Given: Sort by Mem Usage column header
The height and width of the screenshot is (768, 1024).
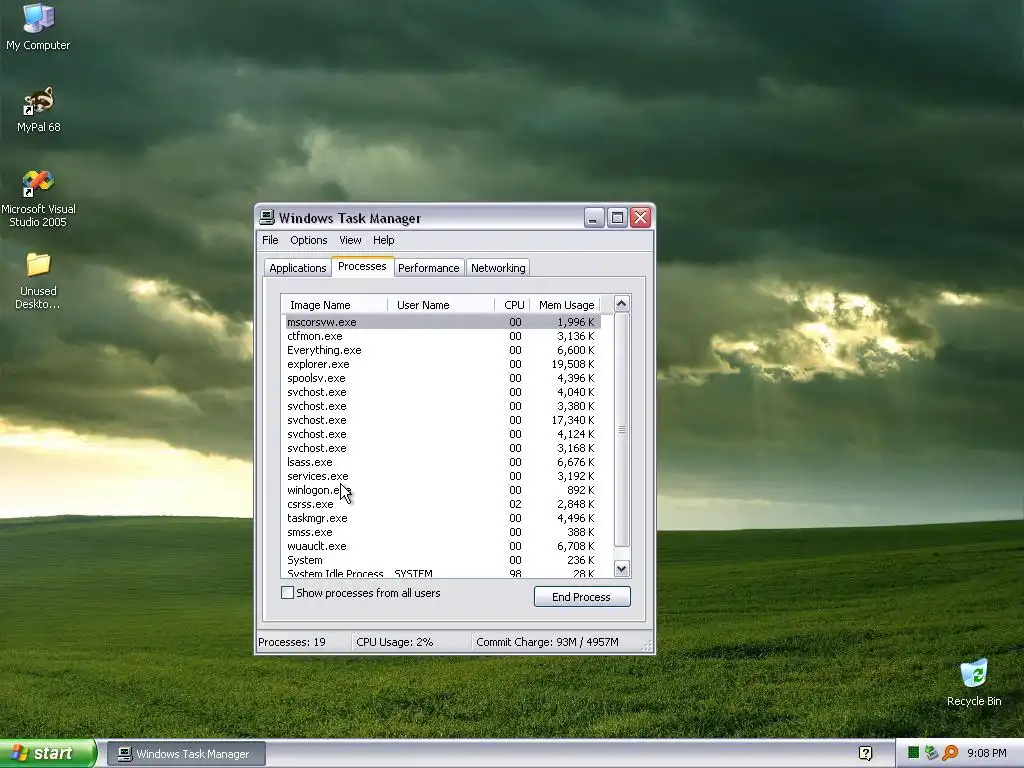Looking at the screenshot, I should coord(566,305).
